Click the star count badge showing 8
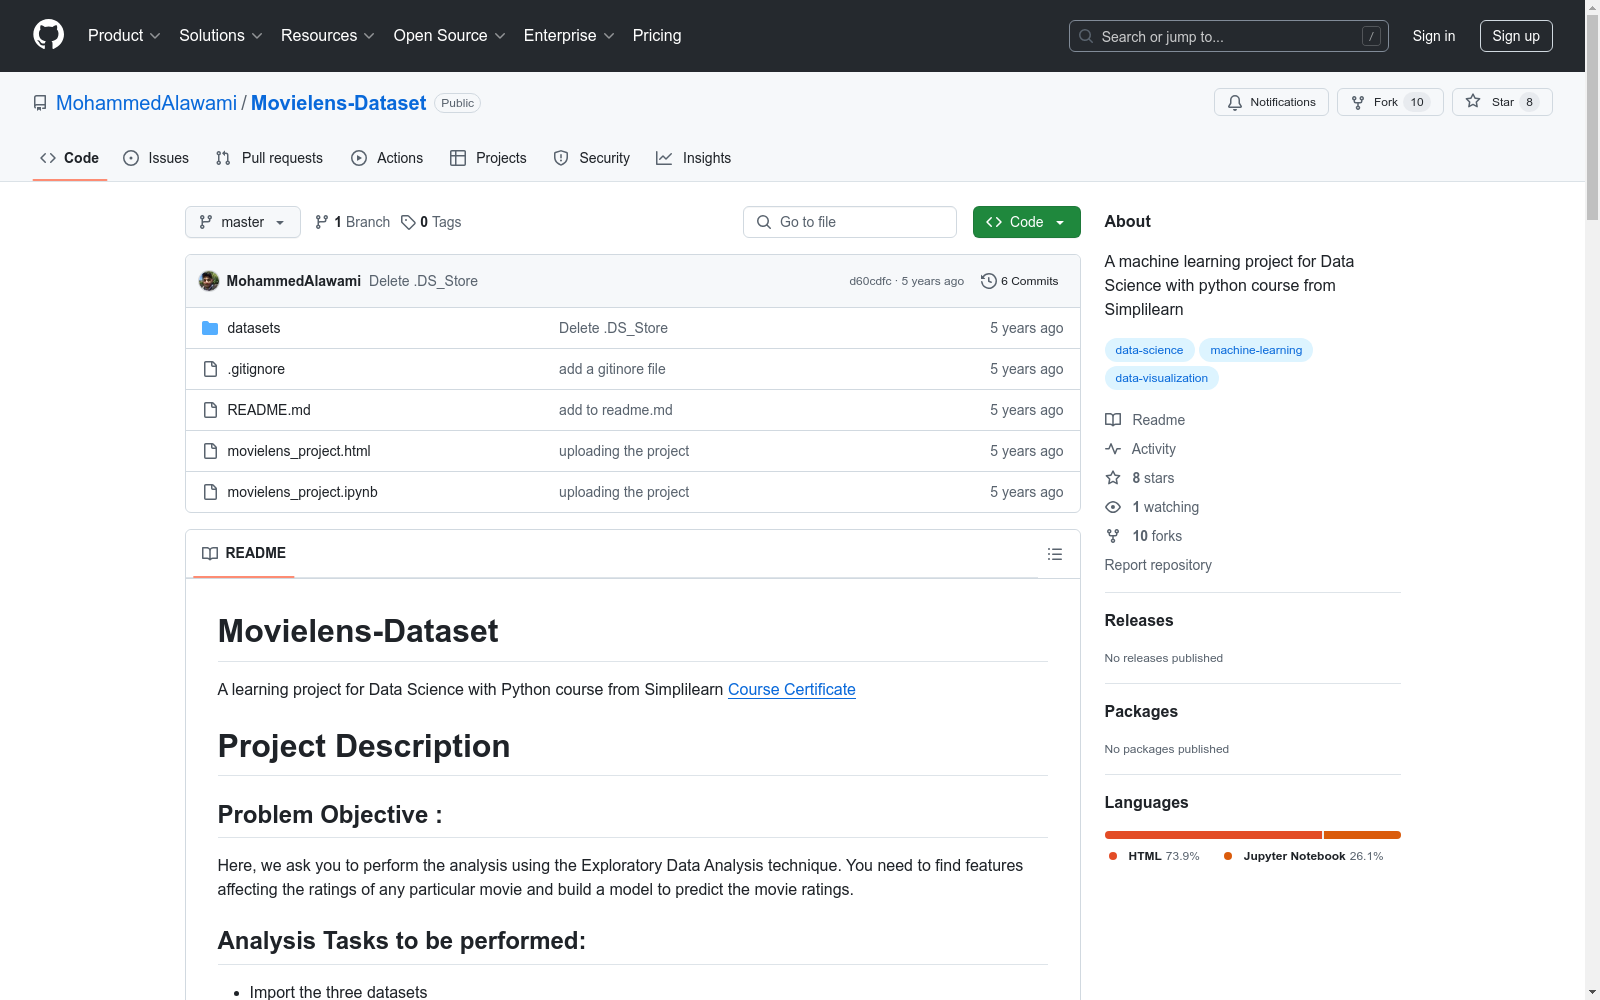The height and width of the screenshot is (1000, 1600). coord(1529,102)
